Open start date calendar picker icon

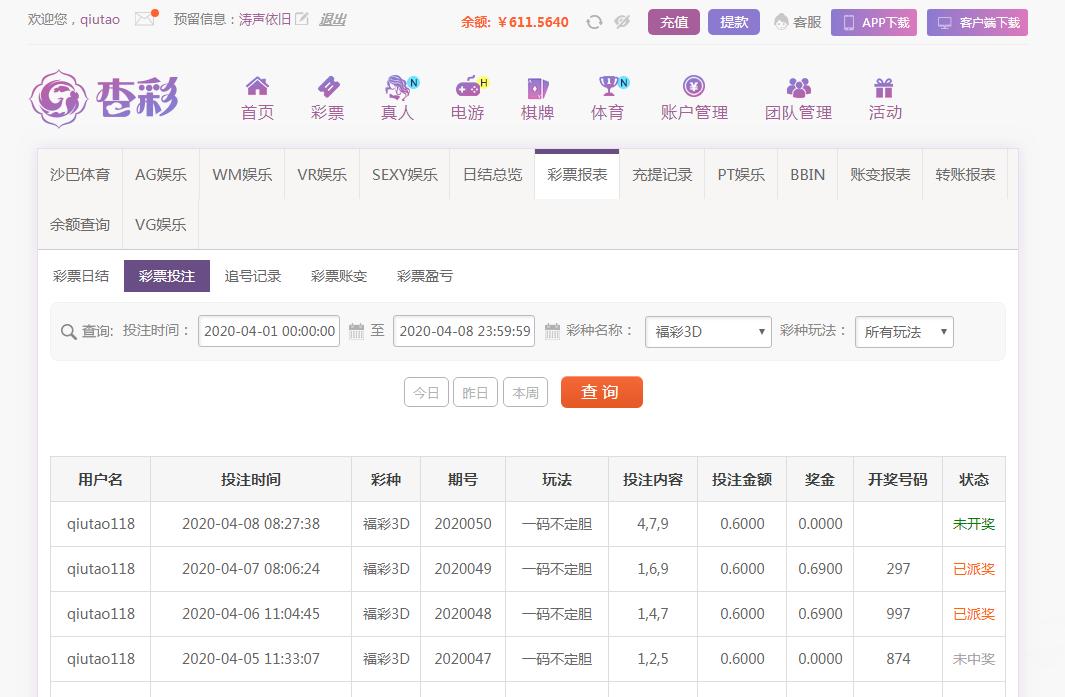click(x=356, y=331)
